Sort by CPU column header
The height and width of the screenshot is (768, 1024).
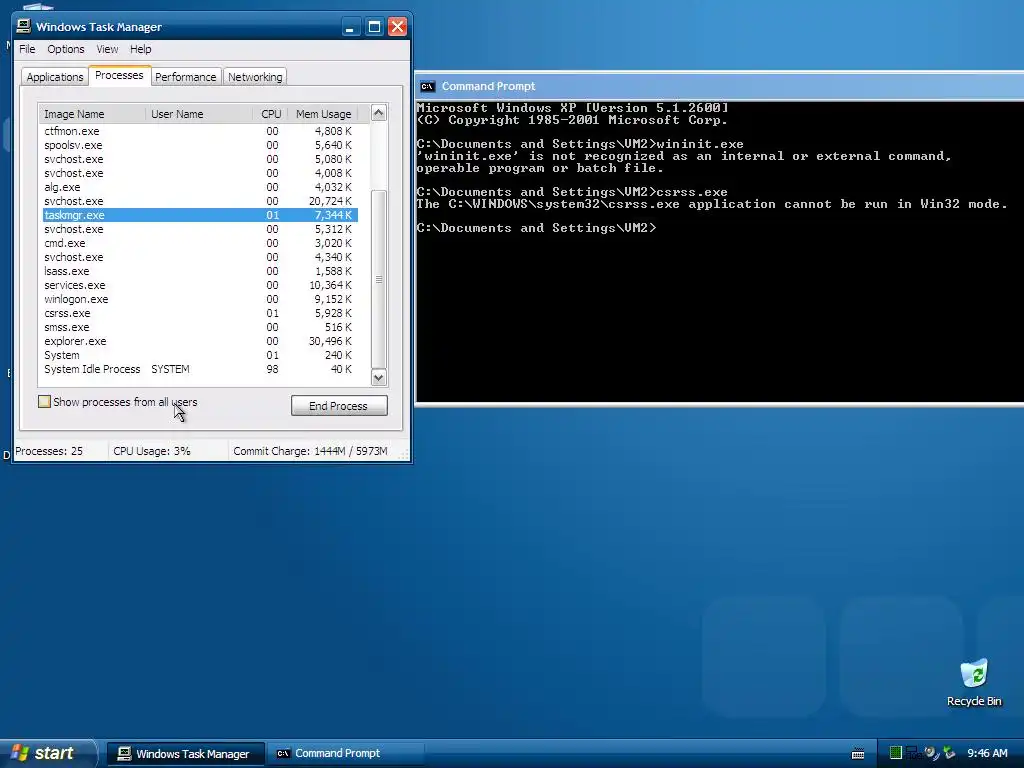pos(270,114)
